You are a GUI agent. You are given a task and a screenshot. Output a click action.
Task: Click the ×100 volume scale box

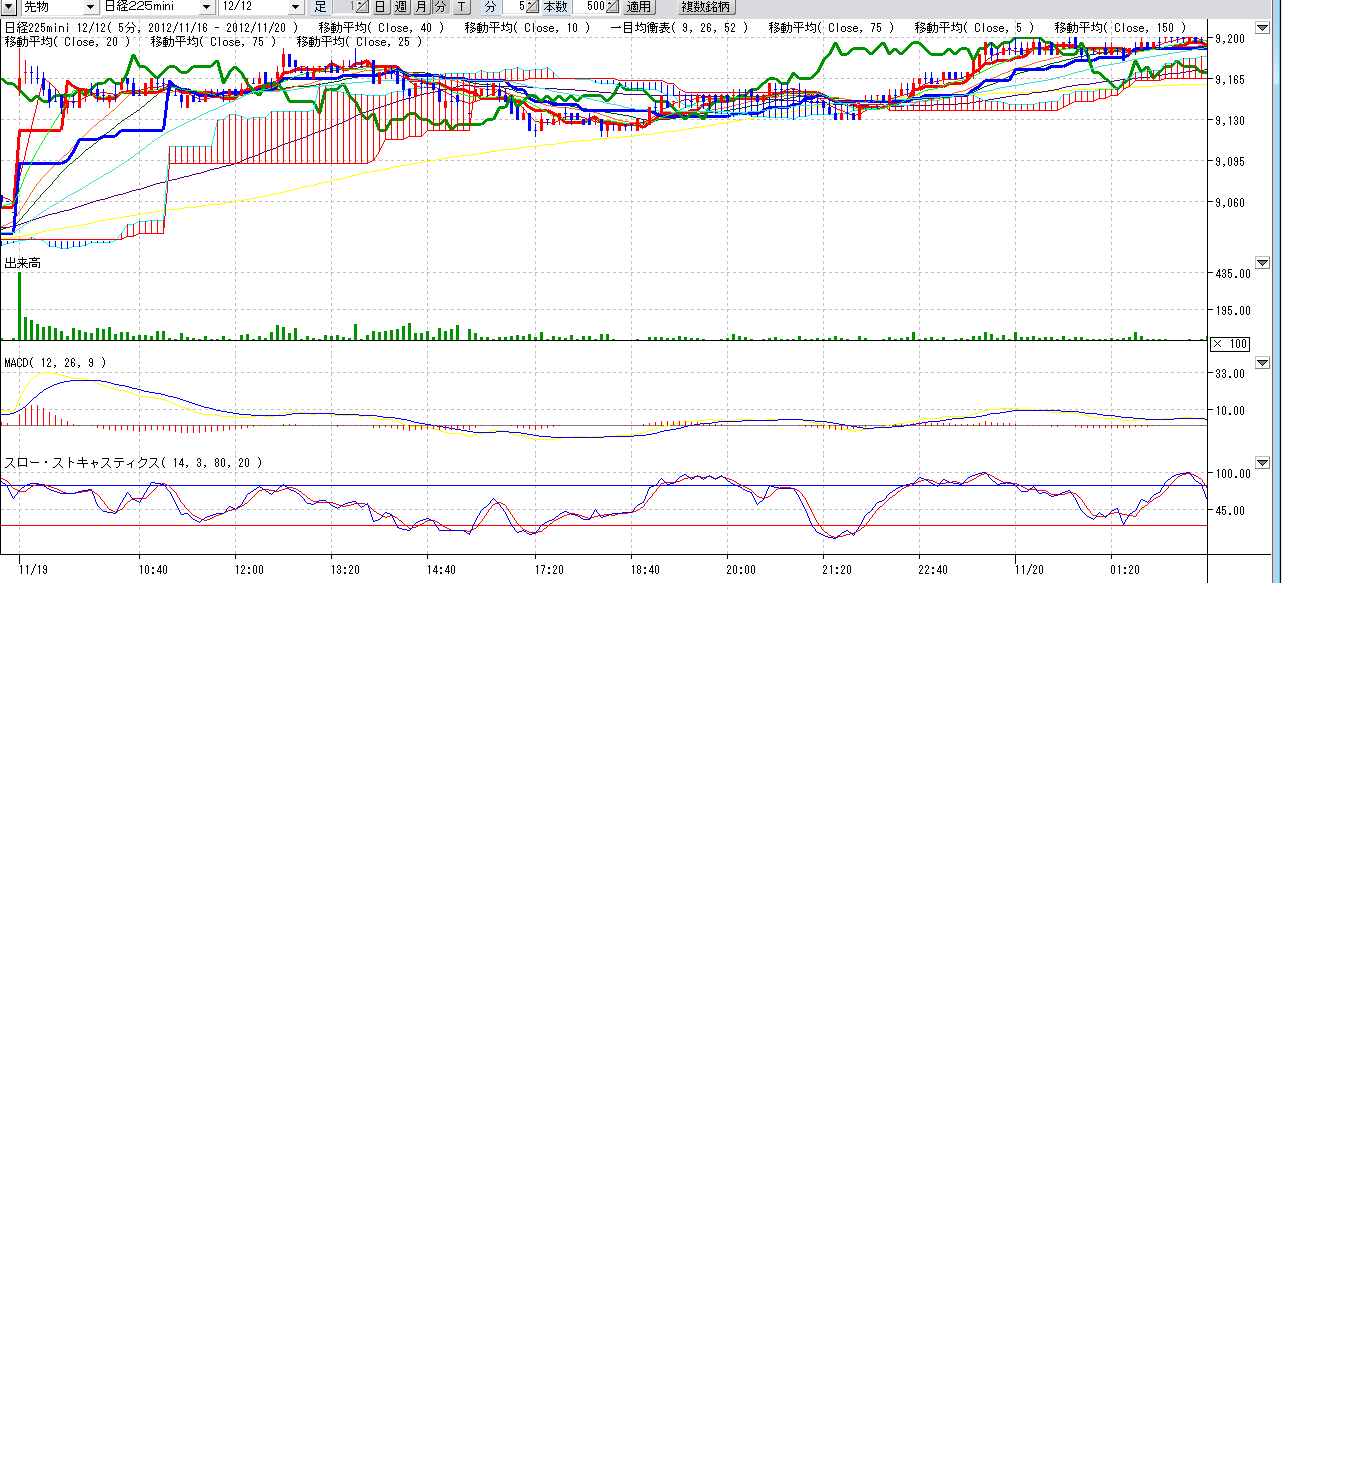point(1230,344)
